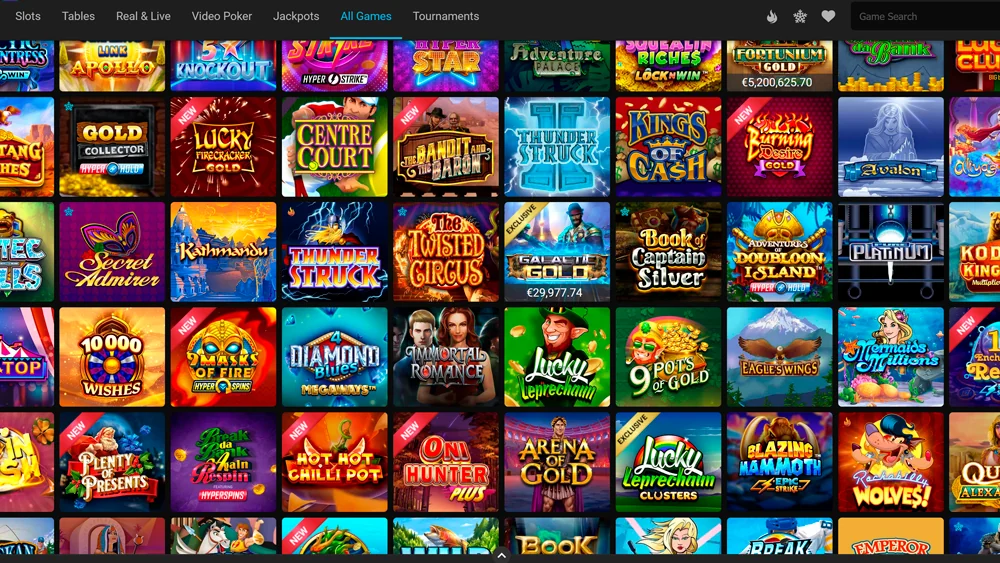1000x563 pixels.
Task: Select the Tournaments tab
Action: point(446,17)
